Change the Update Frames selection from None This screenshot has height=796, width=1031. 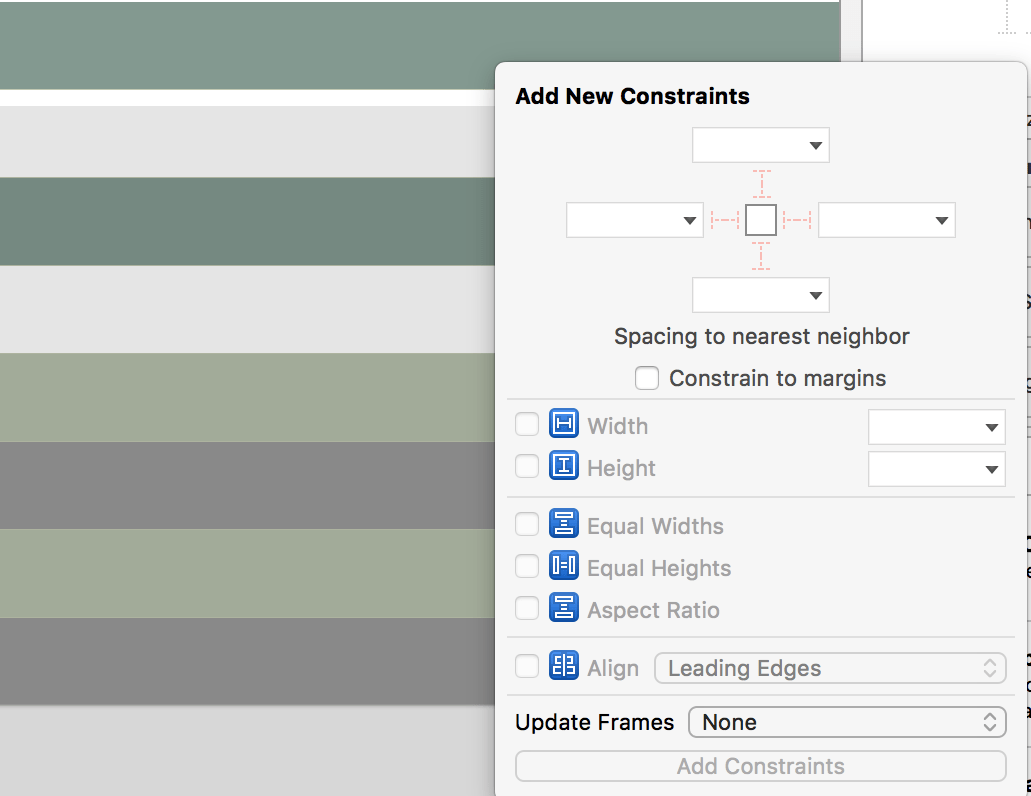click(x=846, y=721)
